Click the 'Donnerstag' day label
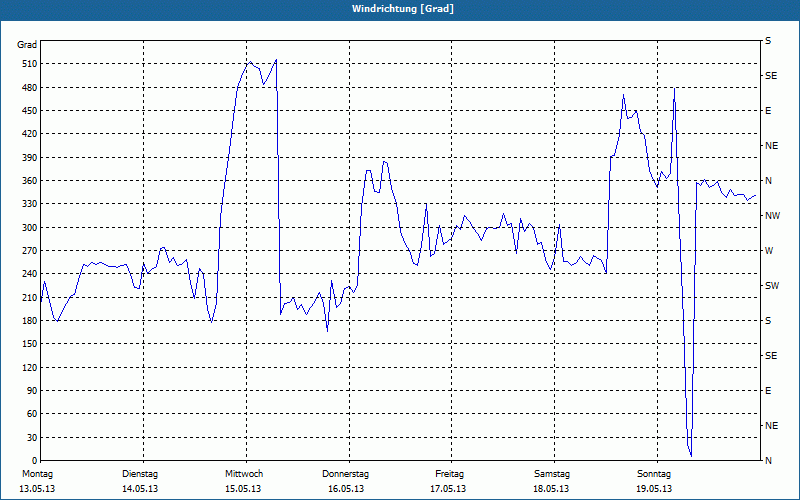 [345, 474]
